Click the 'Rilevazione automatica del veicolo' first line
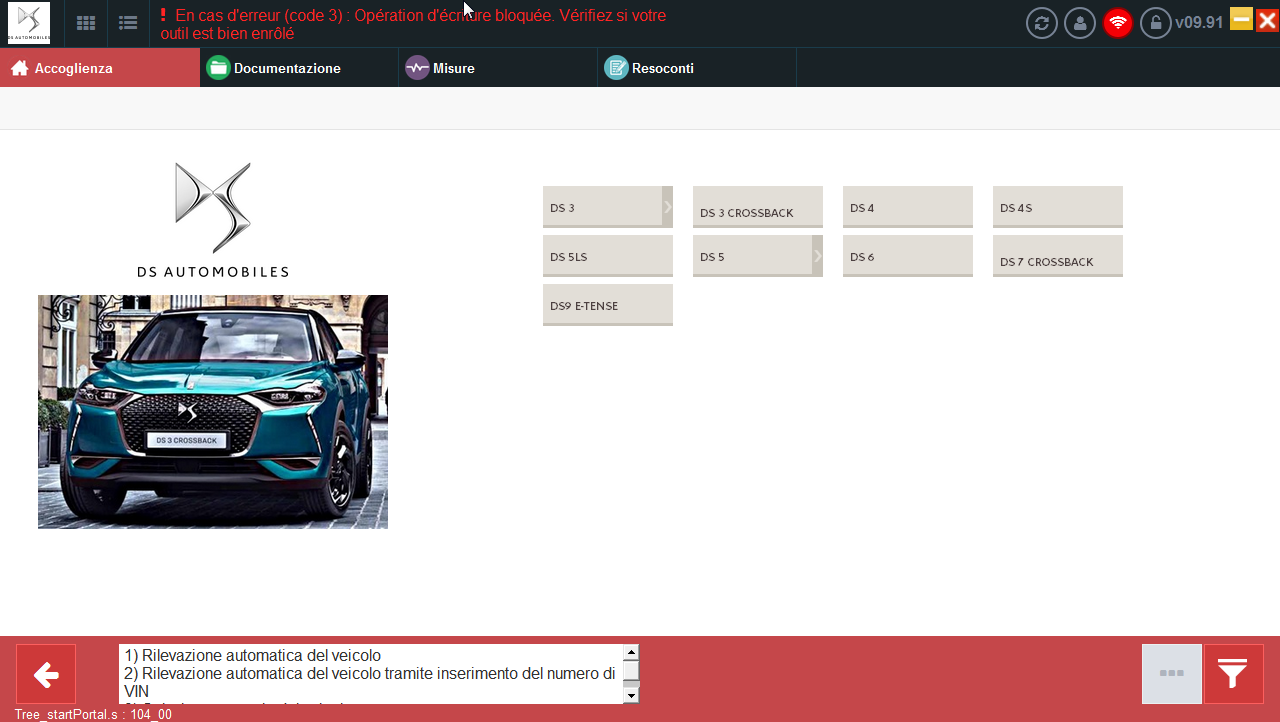Image resolution: width=1280 pixels, height=722 pixels. coord(253,656)
